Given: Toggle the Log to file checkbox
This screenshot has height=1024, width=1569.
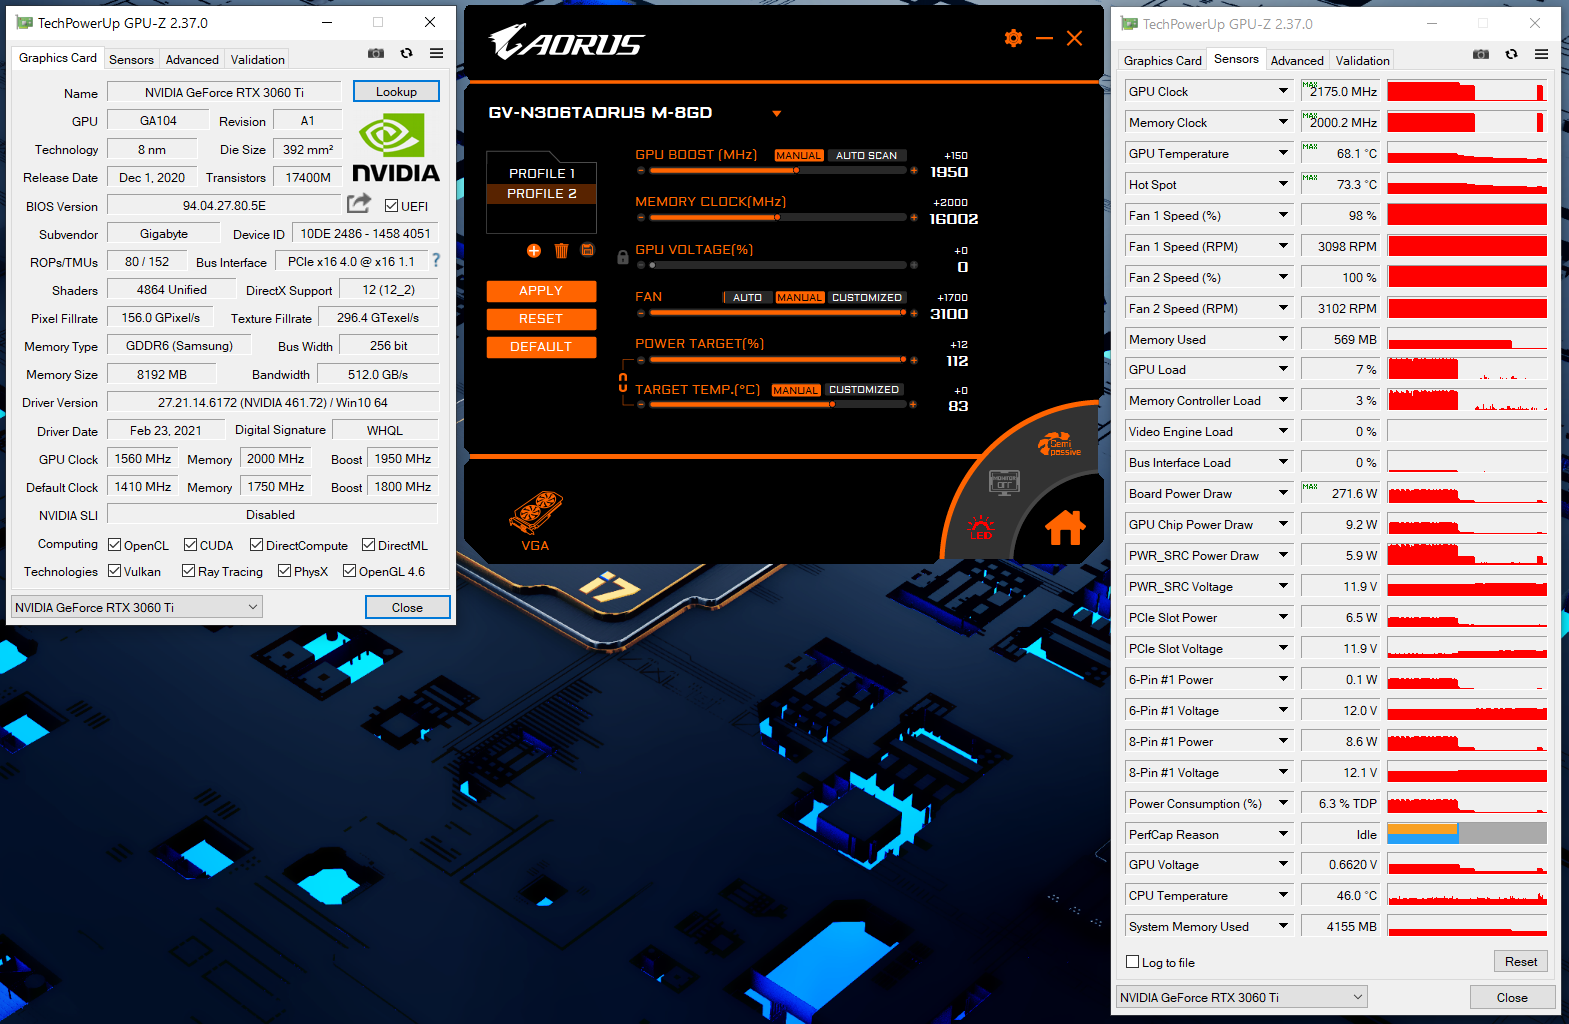Looking at the screenshot, I should 1133,962.
